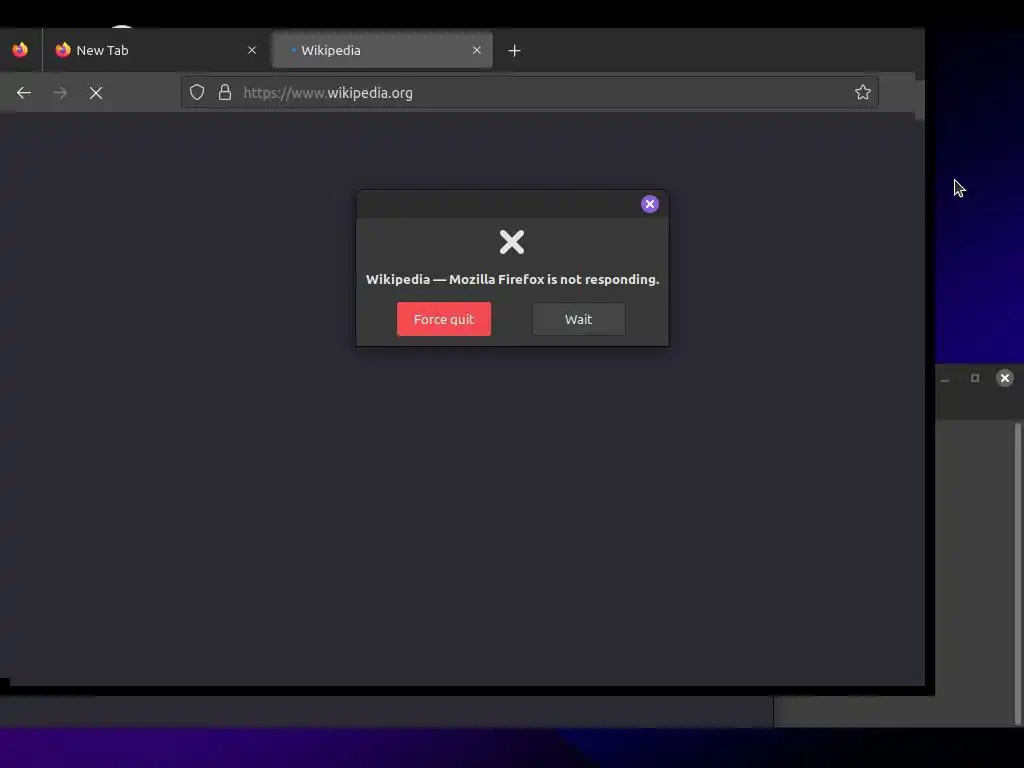Show site security info via the padlock icon

click(x=225, y=92)
